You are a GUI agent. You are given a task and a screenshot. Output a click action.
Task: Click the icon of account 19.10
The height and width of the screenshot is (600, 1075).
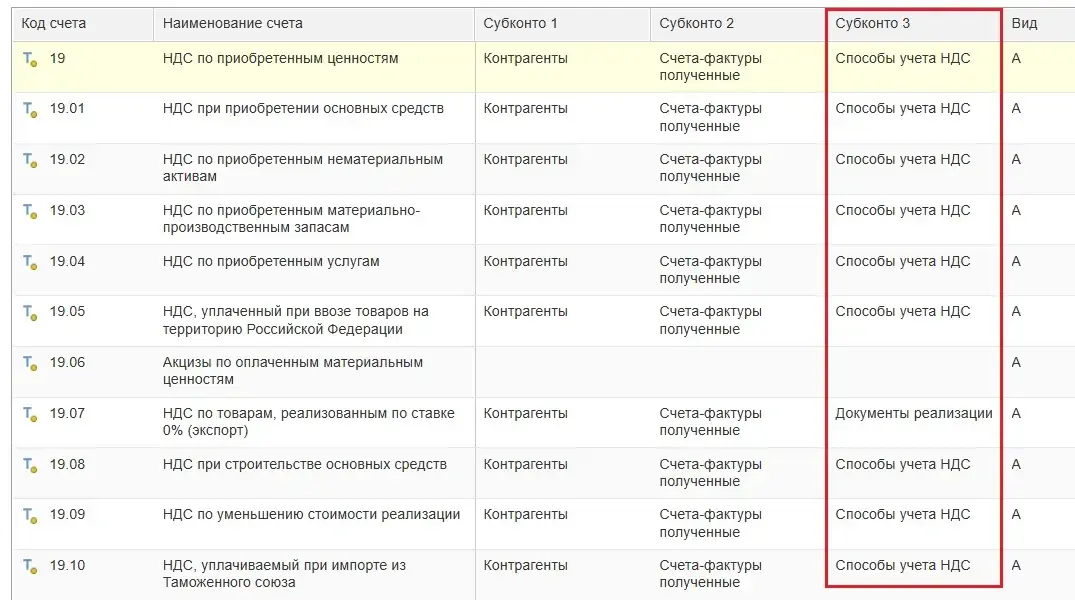(x=30, y=566)
